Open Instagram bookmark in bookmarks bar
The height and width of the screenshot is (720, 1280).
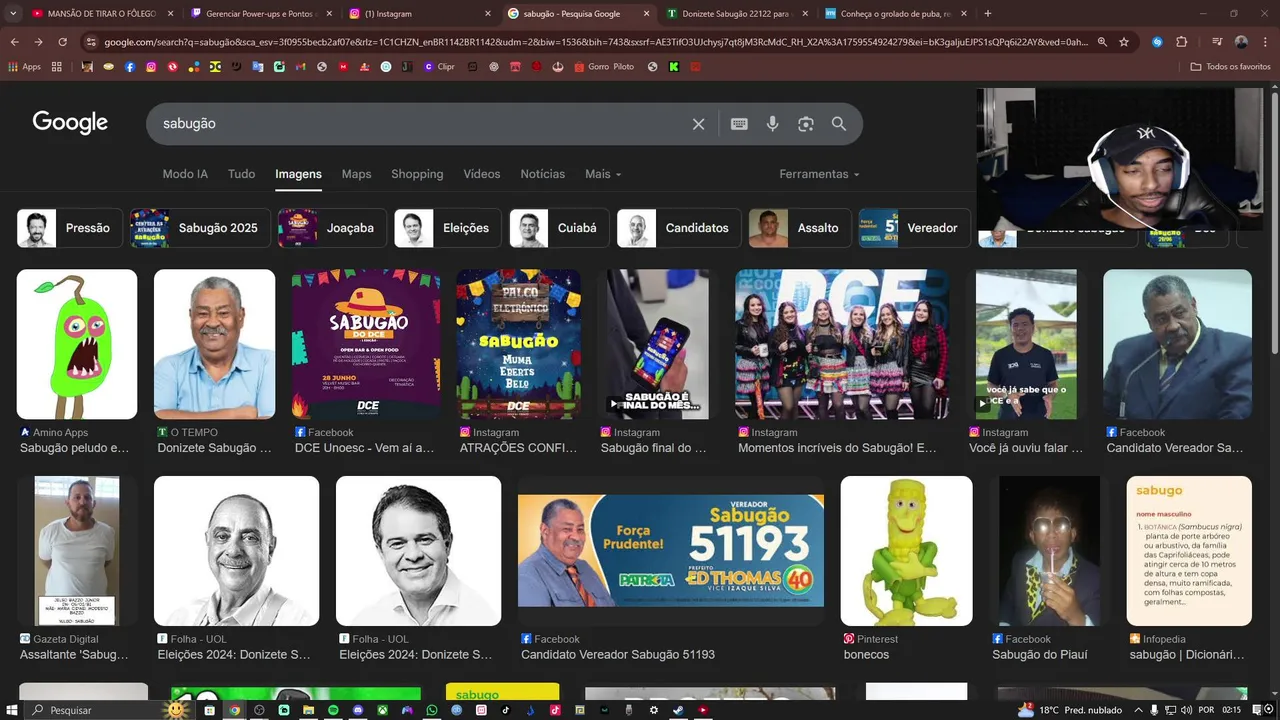click(151, 67)
